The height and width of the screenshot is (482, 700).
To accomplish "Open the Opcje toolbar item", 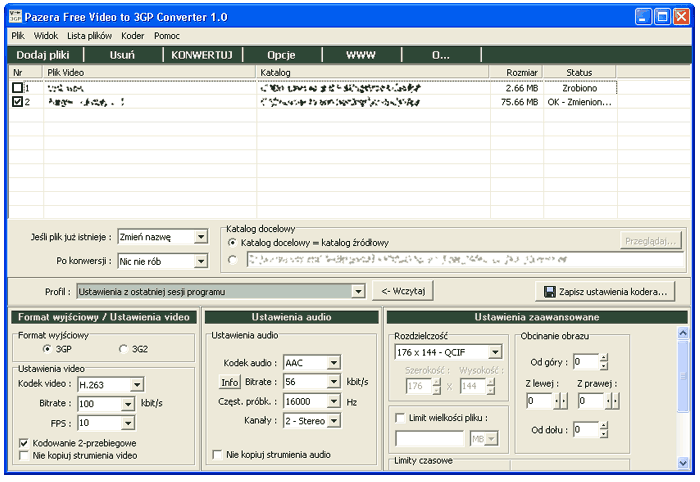I will tap(281, 55).
